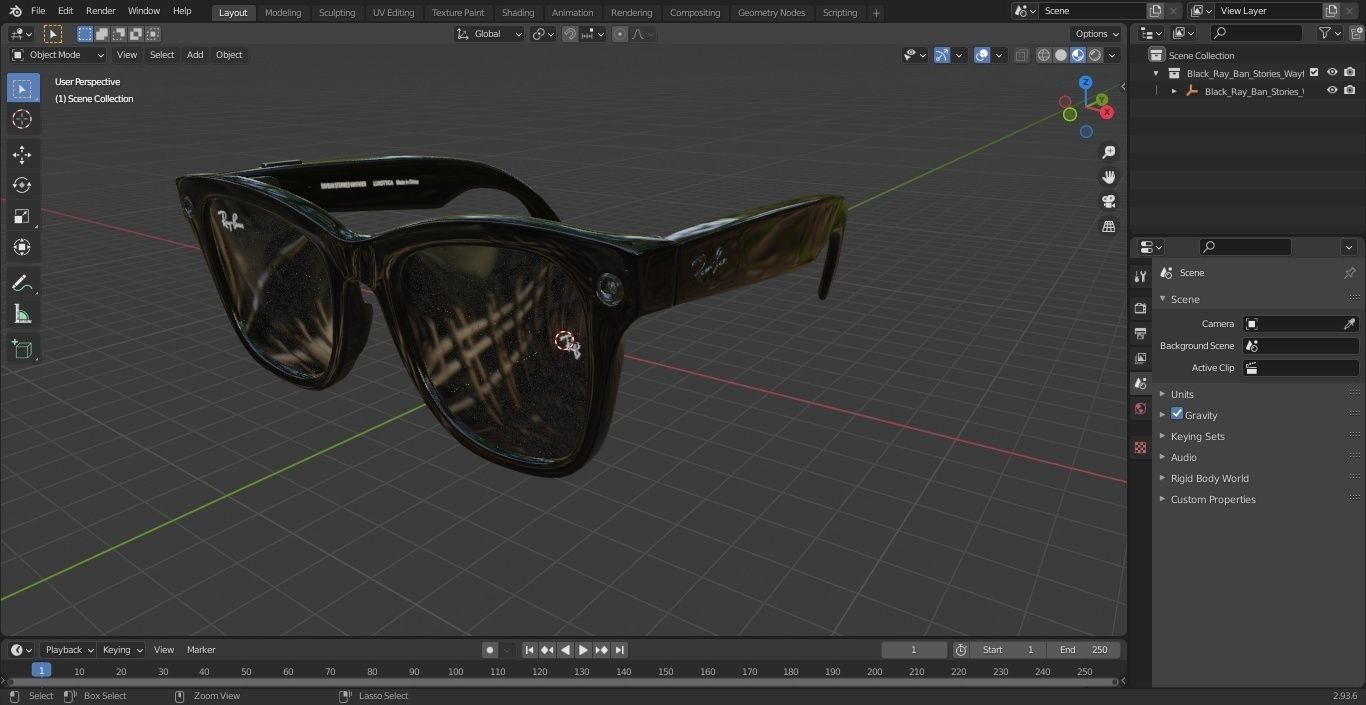Switch to the Shading workspace tab
The image size is (1366, 705).
tap(518, 12)
